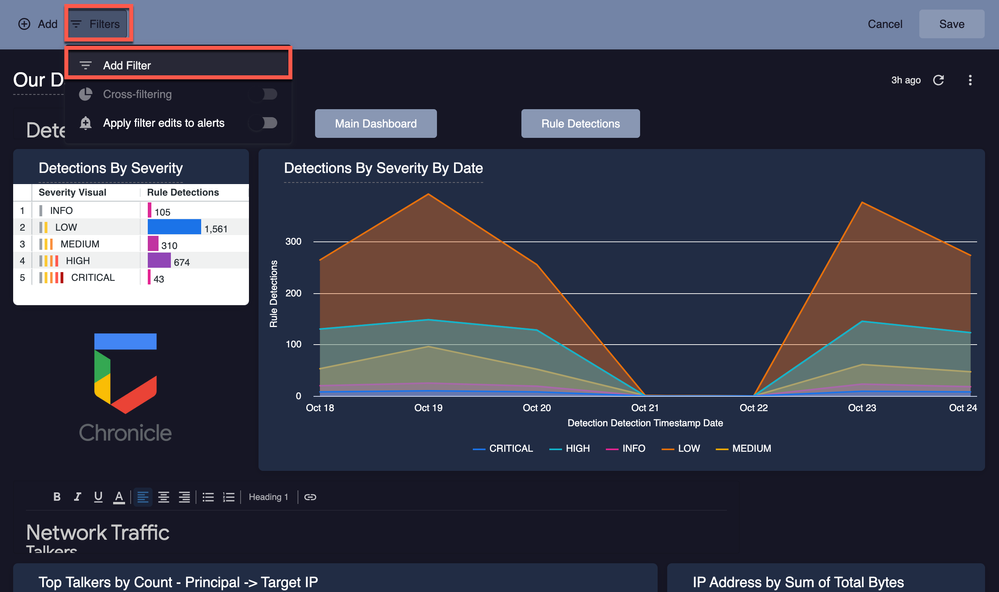
Task: Center-align the text
Action: (164, 497)
